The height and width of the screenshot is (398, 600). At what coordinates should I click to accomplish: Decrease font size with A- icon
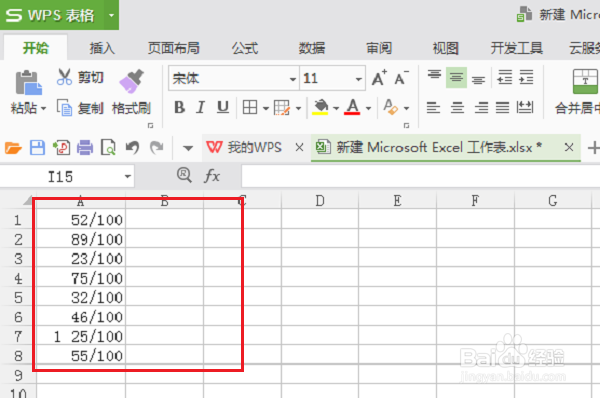tap(401, 78)
